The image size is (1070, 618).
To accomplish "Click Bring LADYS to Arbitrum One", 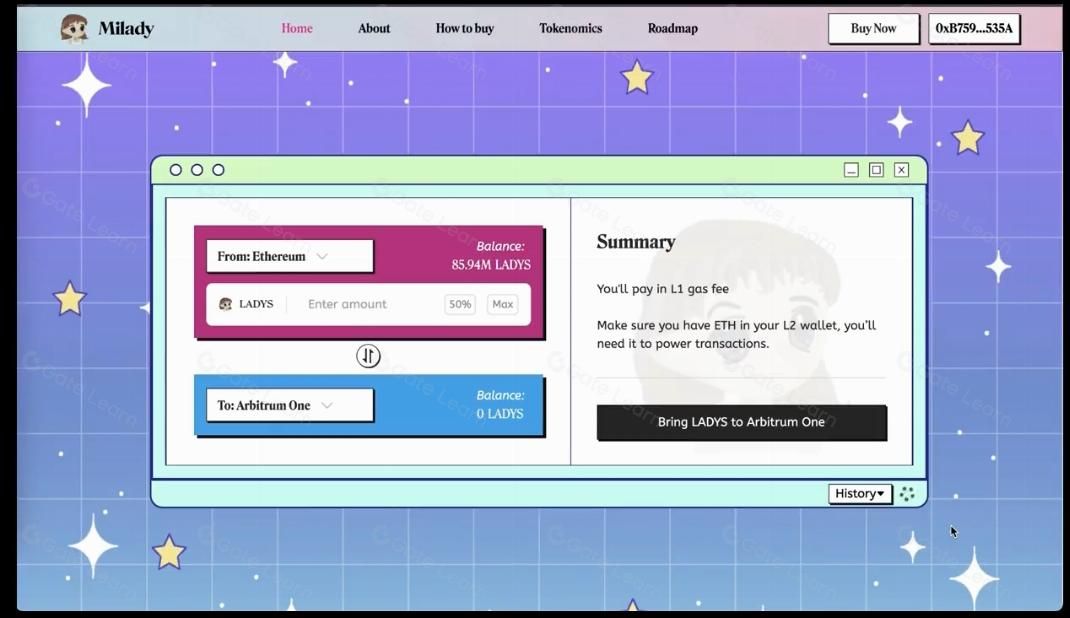I will coord(742,422).
